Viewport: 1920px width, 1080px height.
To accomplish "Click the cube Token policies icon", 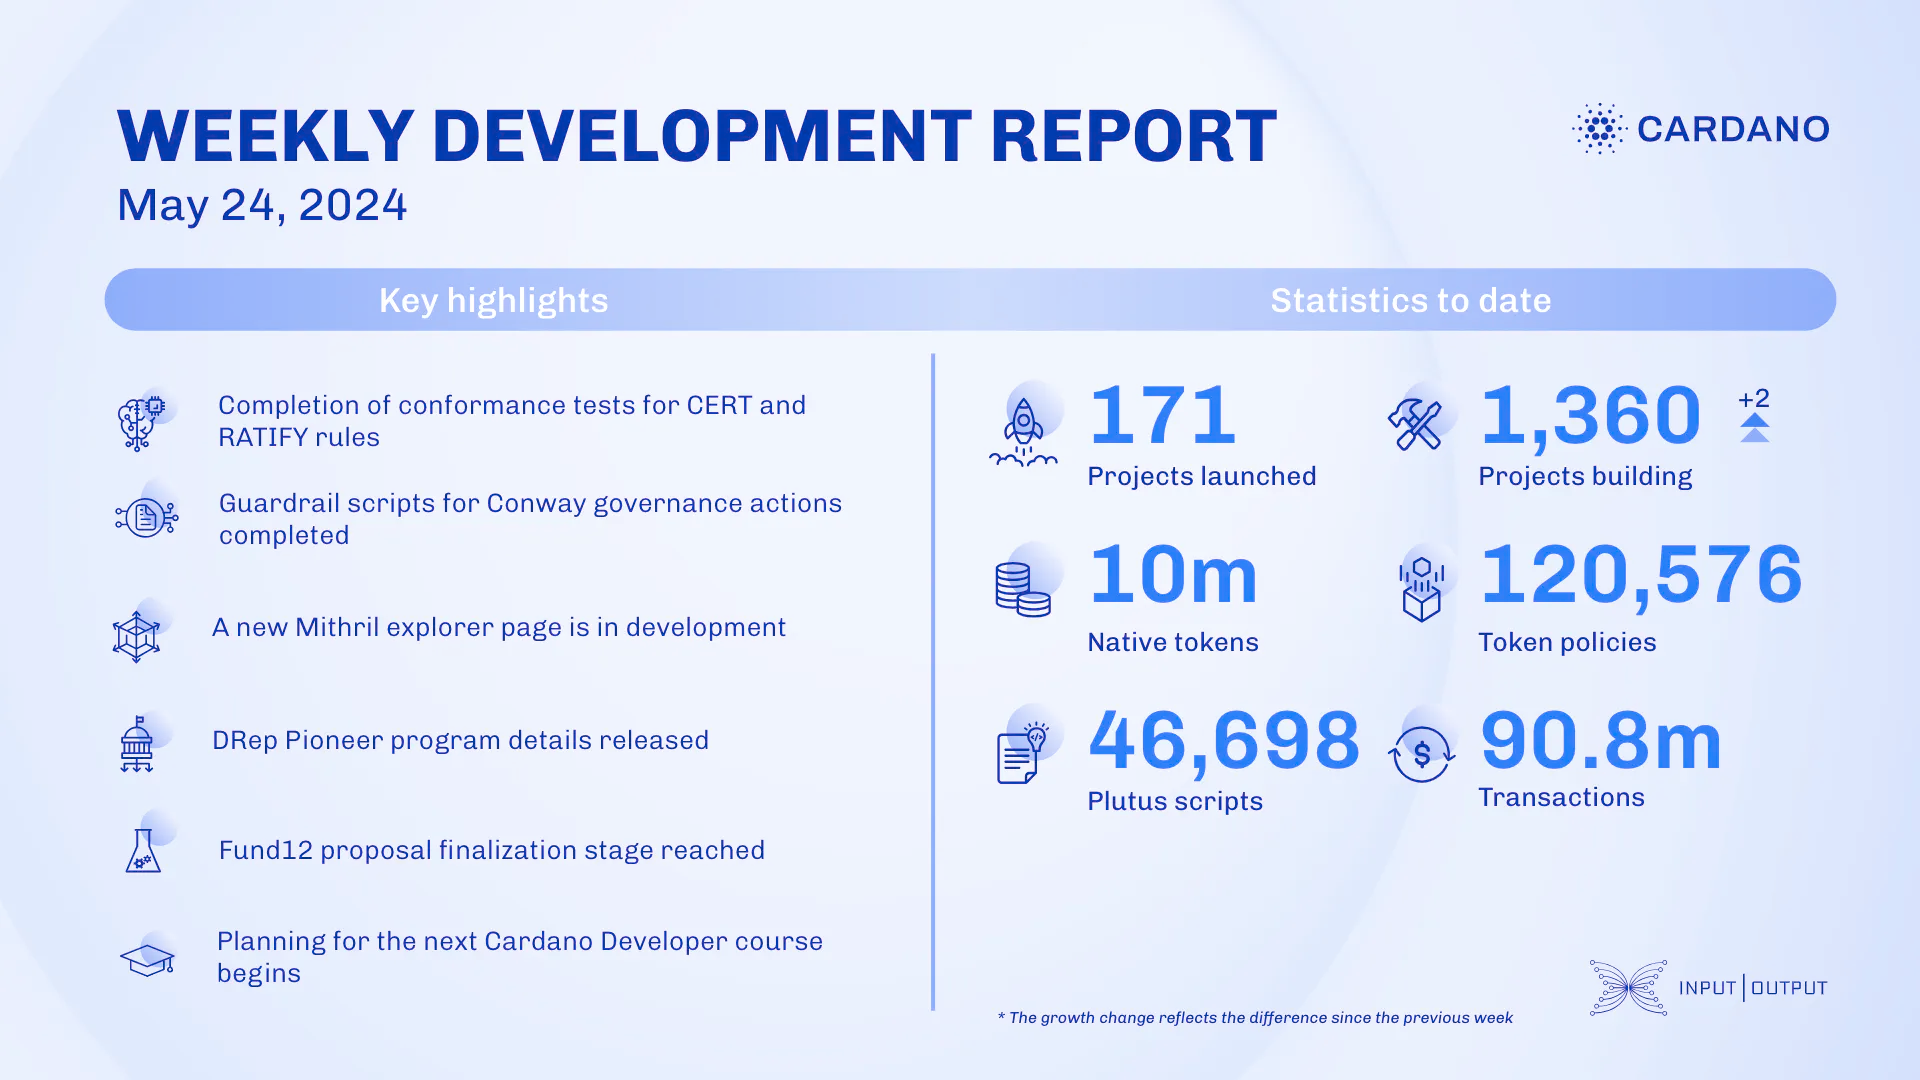I will [x=1421, y=590].
